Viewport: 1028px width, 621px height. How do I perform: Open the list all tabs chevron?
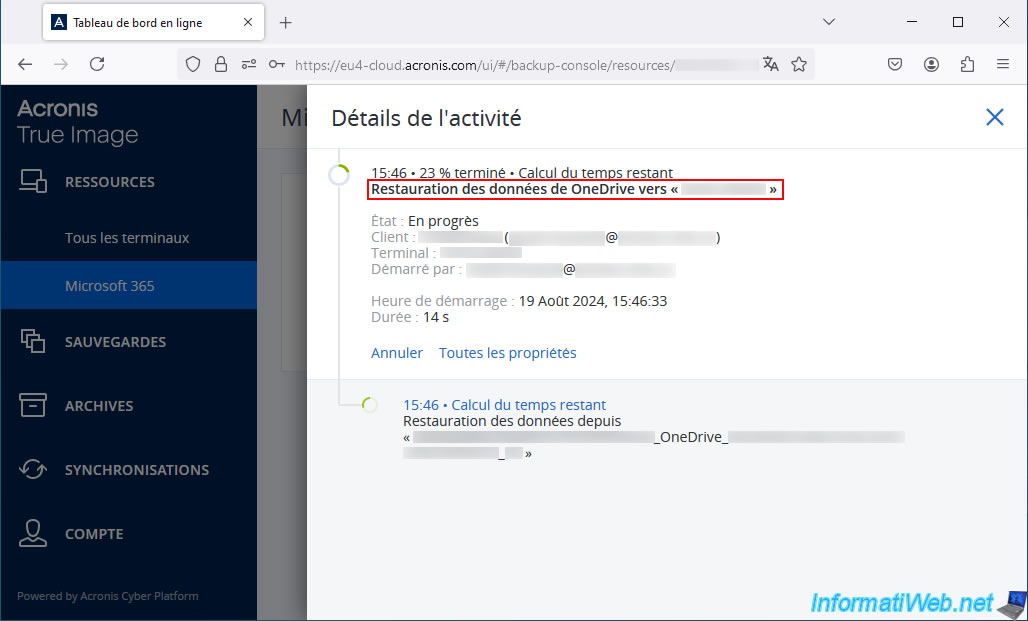(x=829, y=22)
